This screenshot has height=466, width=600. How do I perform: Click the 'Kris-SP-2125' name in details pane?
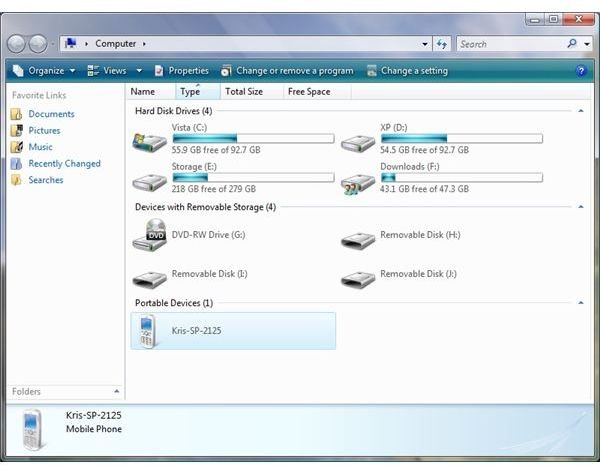point(94,415)
